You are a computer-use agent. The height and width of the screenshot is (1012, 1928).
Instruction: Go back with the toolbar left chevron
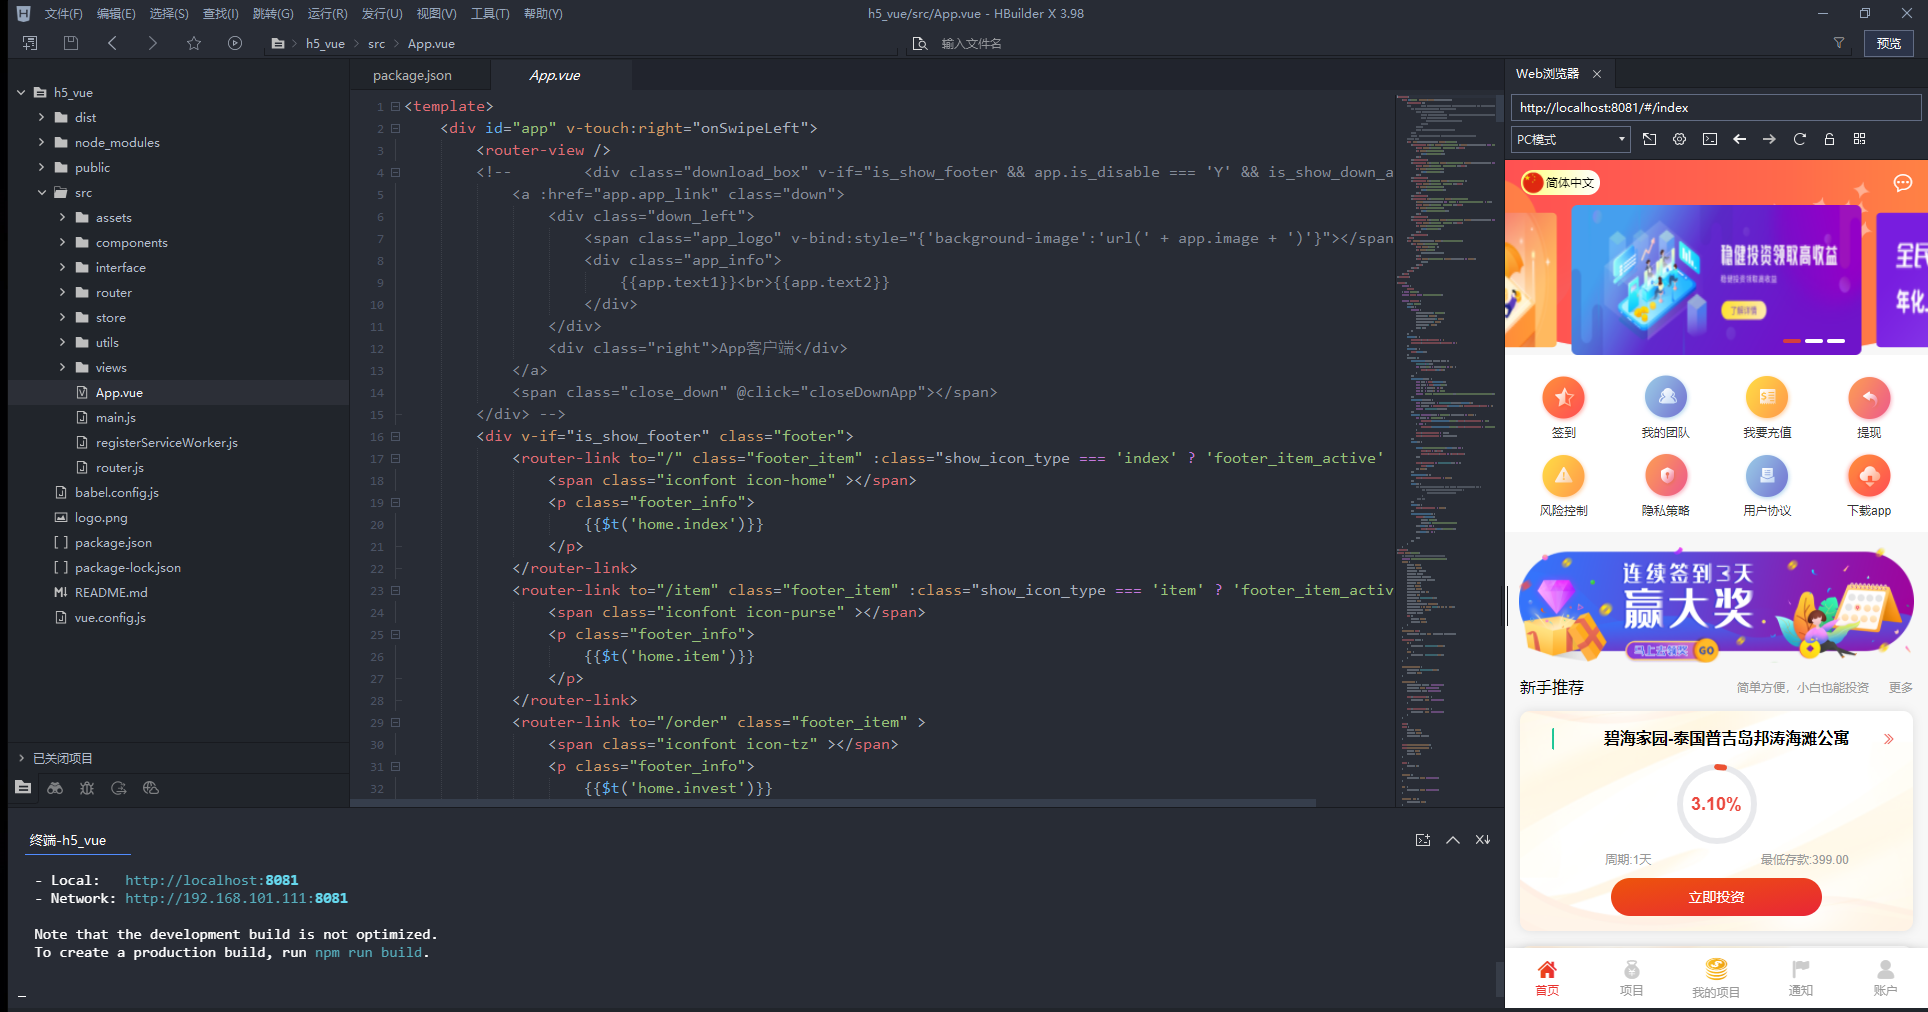click(112, 43)
